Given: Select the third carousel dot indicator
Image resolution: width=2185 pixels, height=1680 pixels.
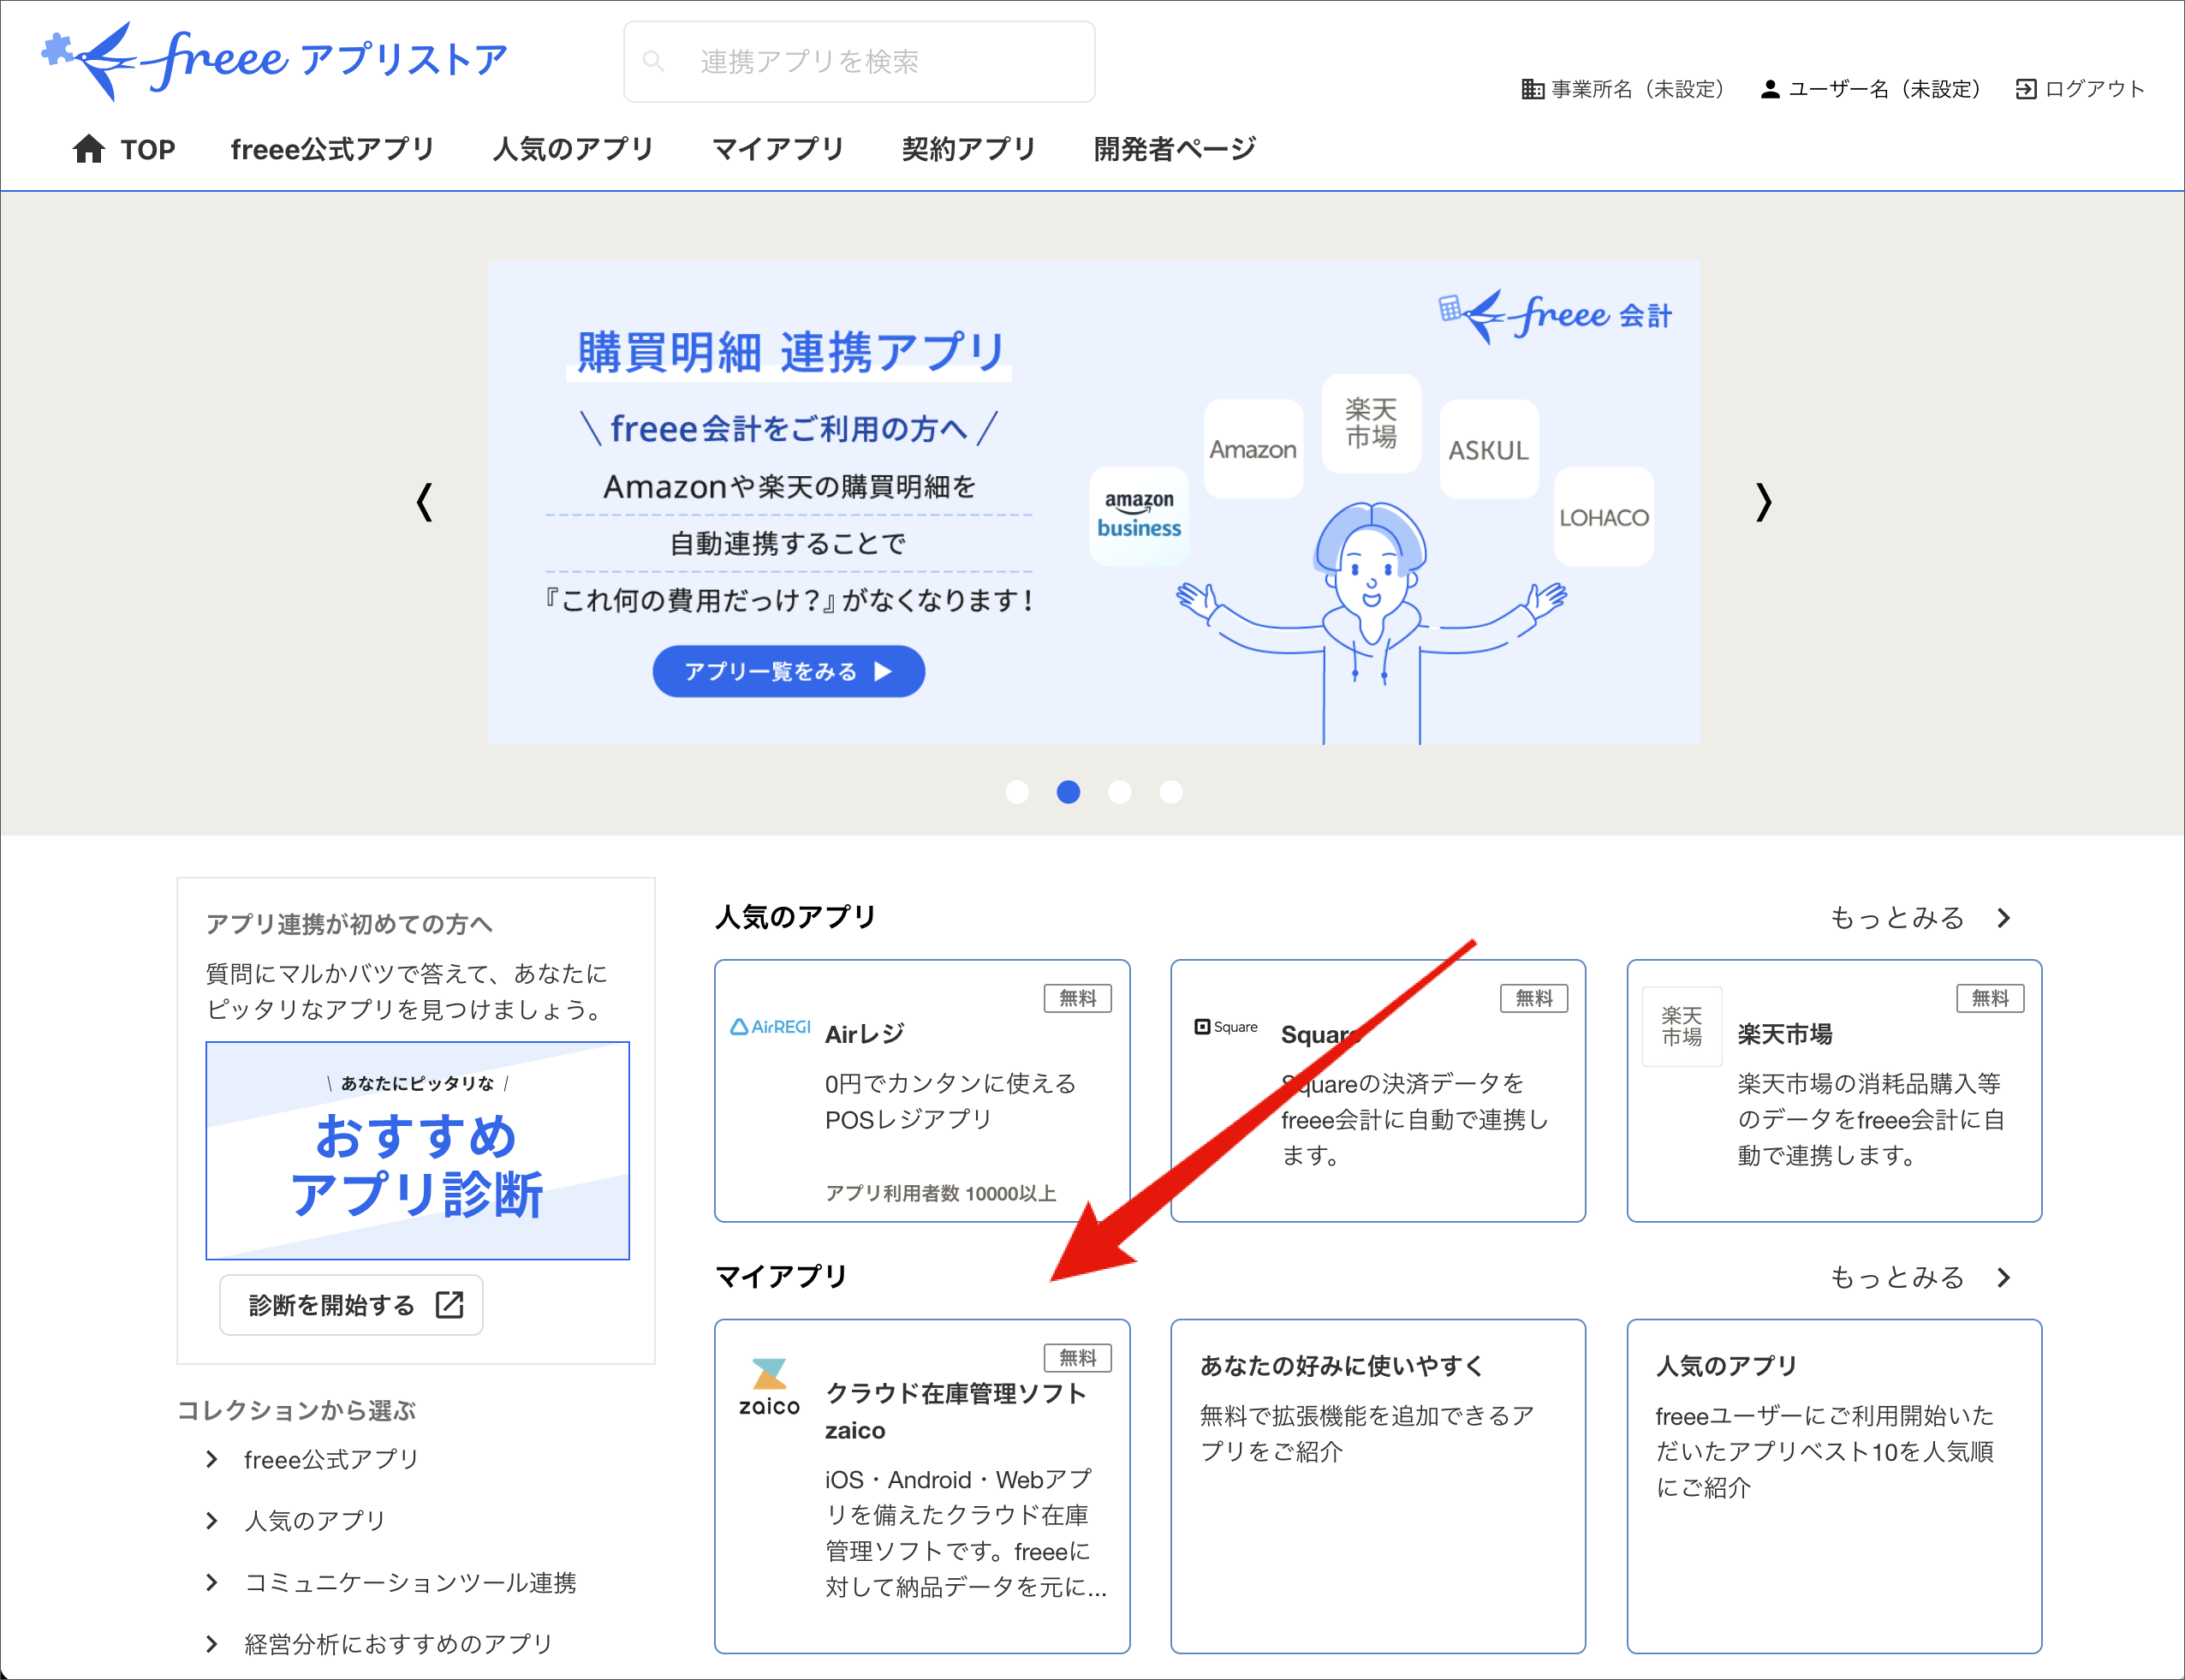Looking at the screenshot, I should pos(1120,792).
